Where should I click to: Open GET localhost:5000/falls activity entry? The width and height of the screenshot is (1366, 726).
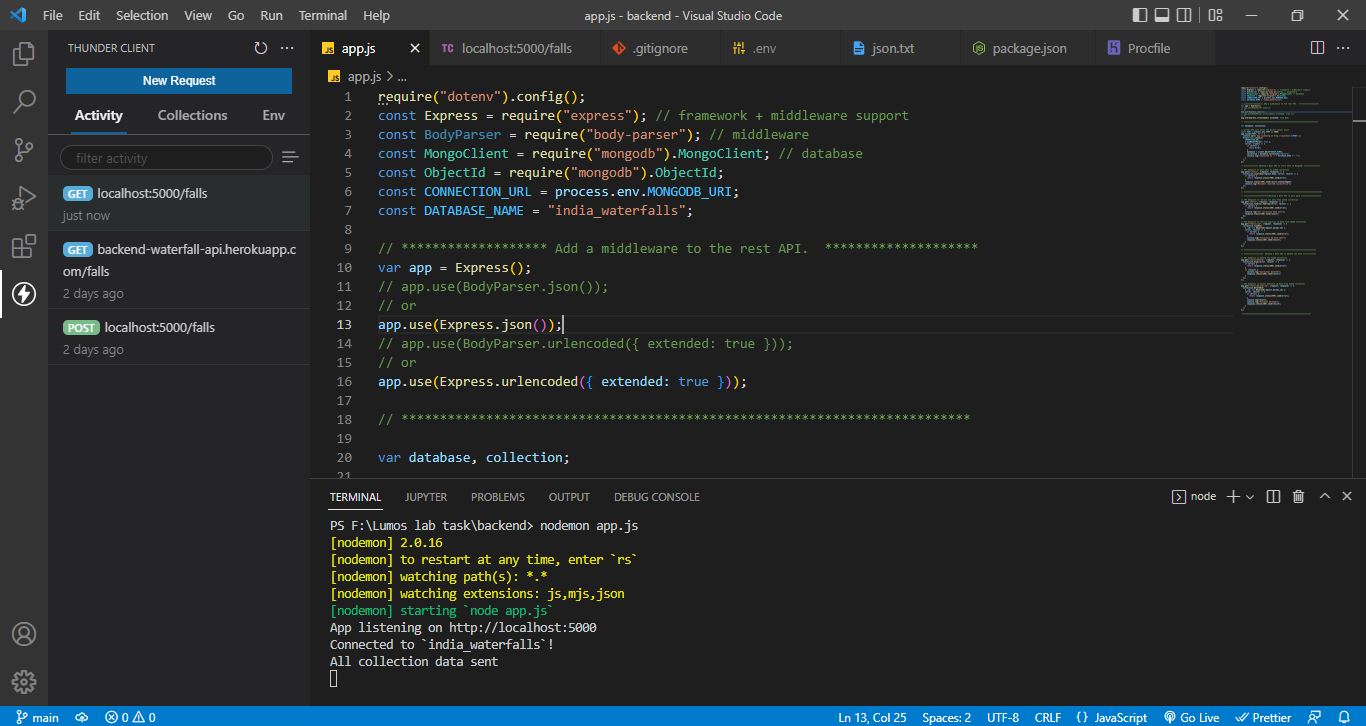(x=179, y=203)
